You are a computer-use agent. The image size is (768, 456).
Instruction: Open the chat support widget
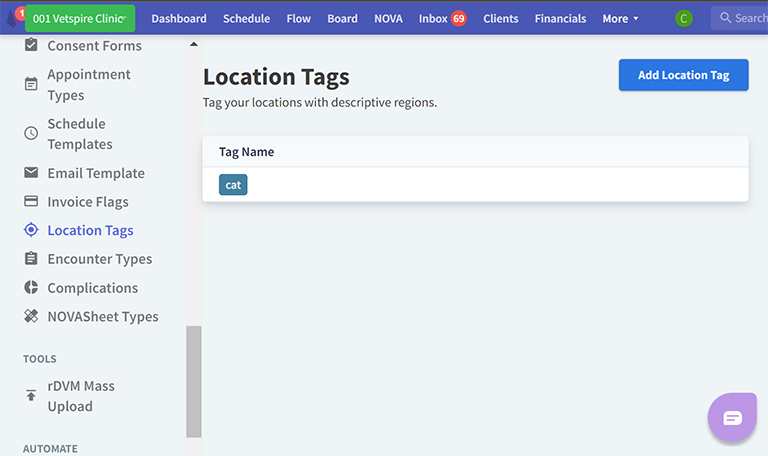tap(732, 418)
